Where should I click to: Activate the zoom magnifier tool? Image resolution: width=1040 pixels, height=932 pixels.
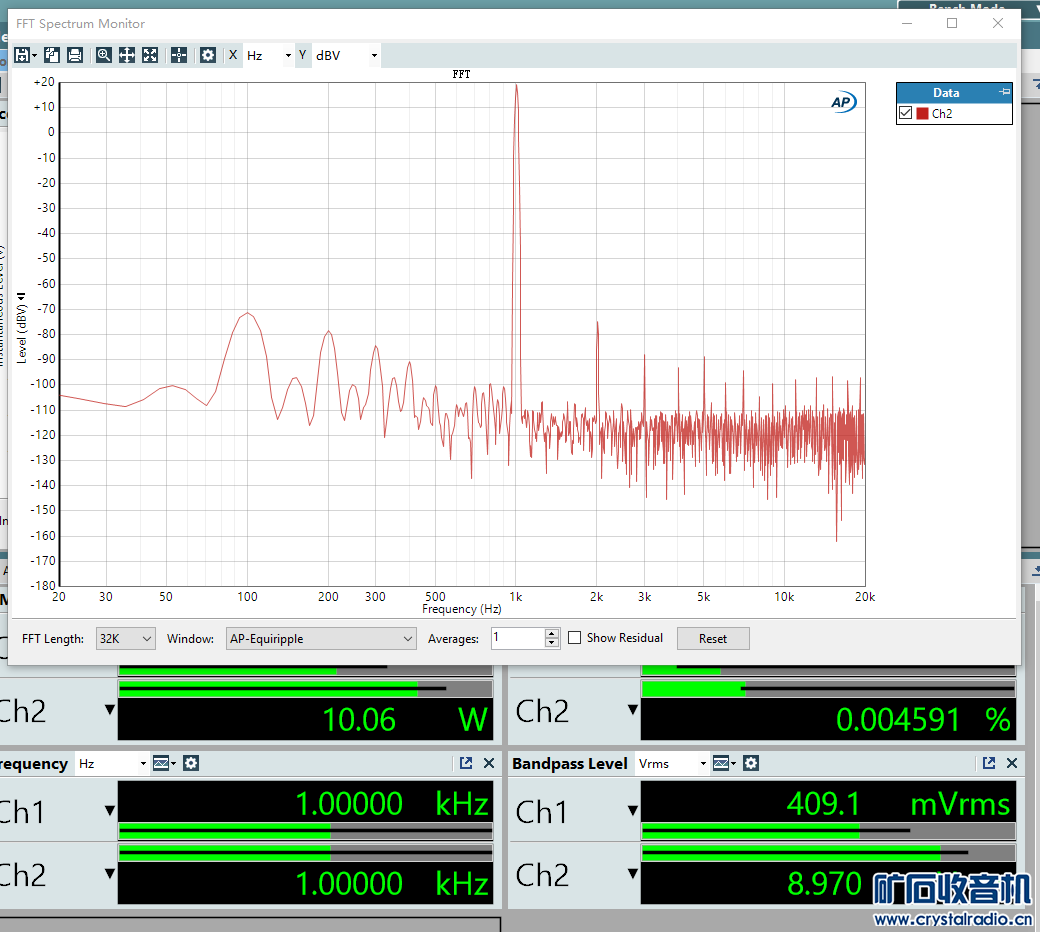pos(104,55)
